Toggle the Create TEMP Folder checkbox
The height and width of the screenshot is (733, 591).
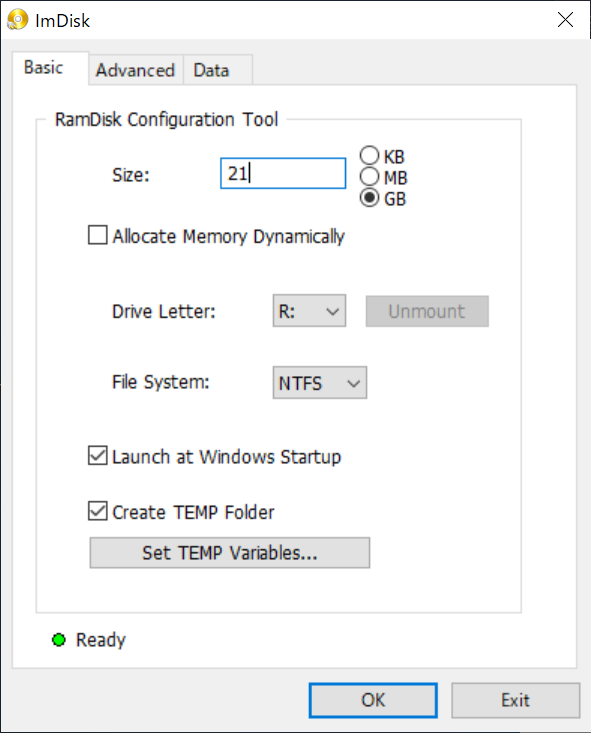pos(98,511)
